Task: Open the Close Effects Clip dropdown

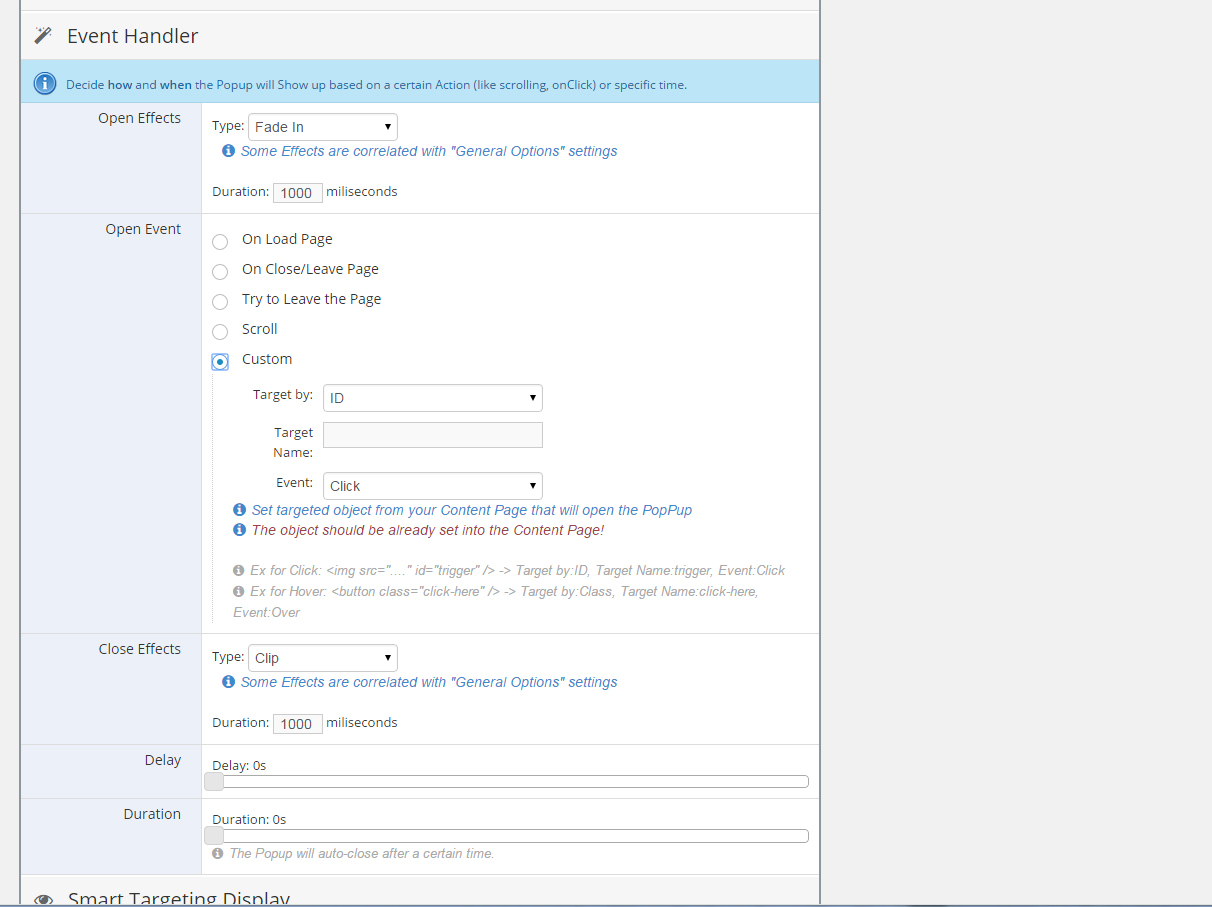Action: point(322,658)
